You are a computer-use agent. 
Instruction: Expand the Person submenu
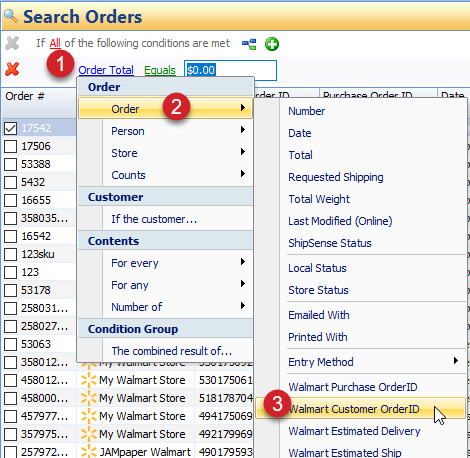pos(165,131)
